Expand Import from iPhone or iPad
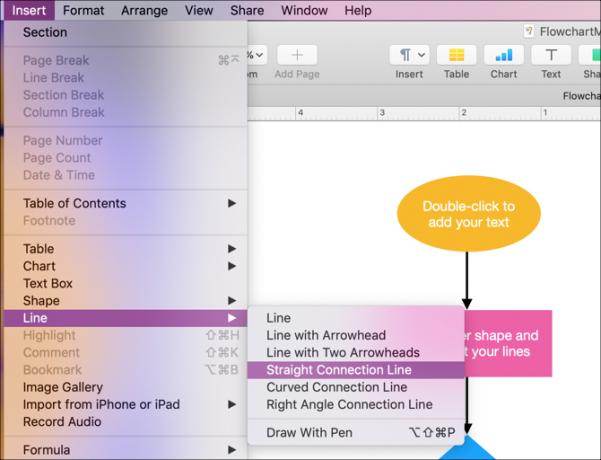This screenshot has height=460, width=601. [x=126, y=404]
